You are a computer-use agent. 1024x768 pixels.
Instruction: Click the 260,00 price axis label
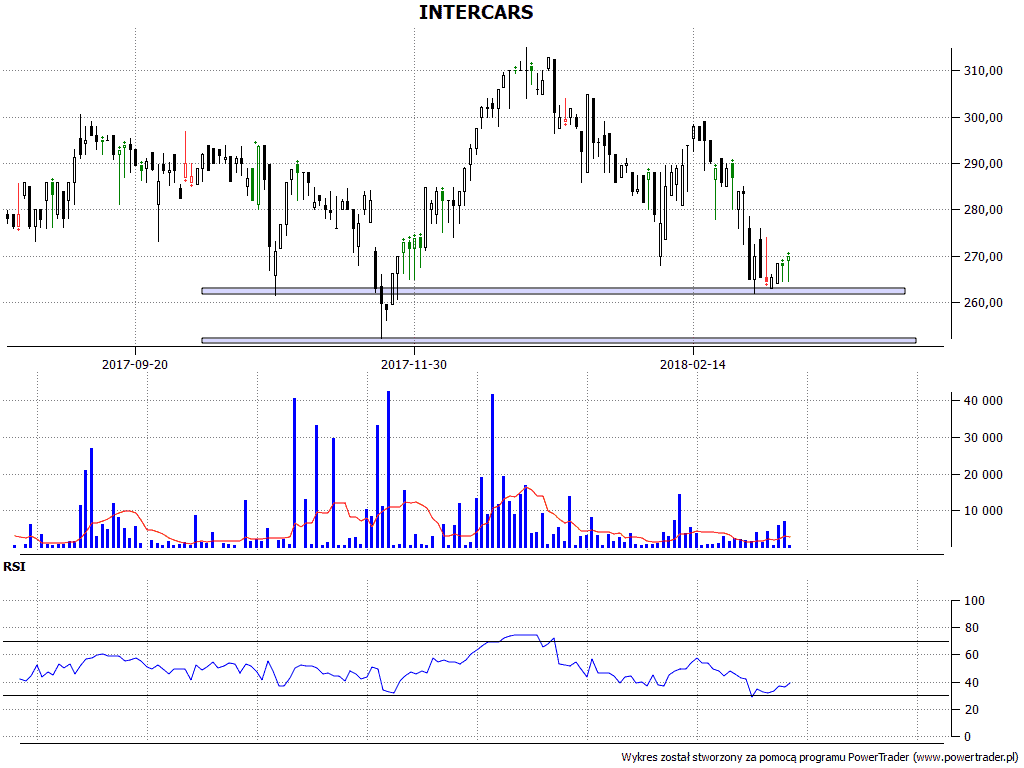[x=984, y=302]
